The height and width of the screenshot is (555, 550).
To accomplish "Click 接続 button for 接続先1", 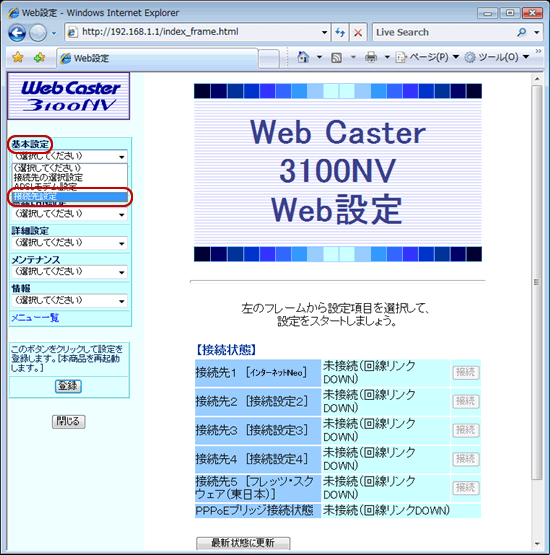I will [x=465, y=373].
